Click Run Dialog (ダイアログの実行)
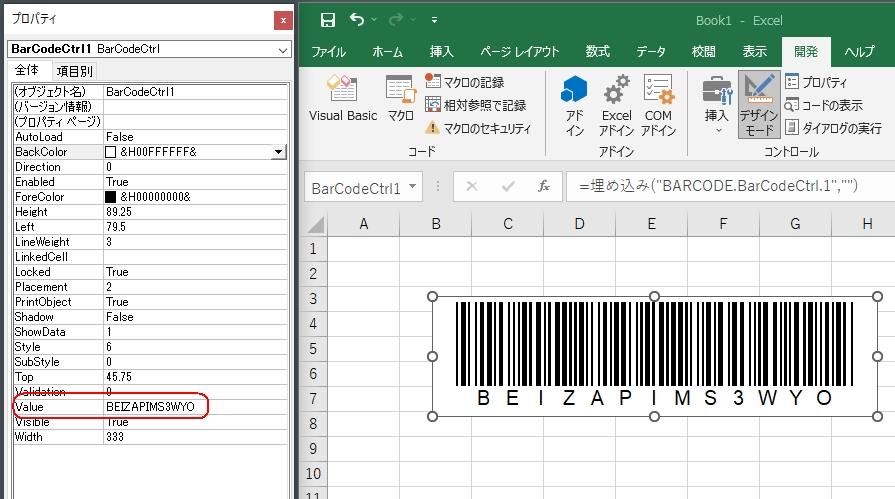Screen dimensions: 895x499 click(x=833, y=128)
